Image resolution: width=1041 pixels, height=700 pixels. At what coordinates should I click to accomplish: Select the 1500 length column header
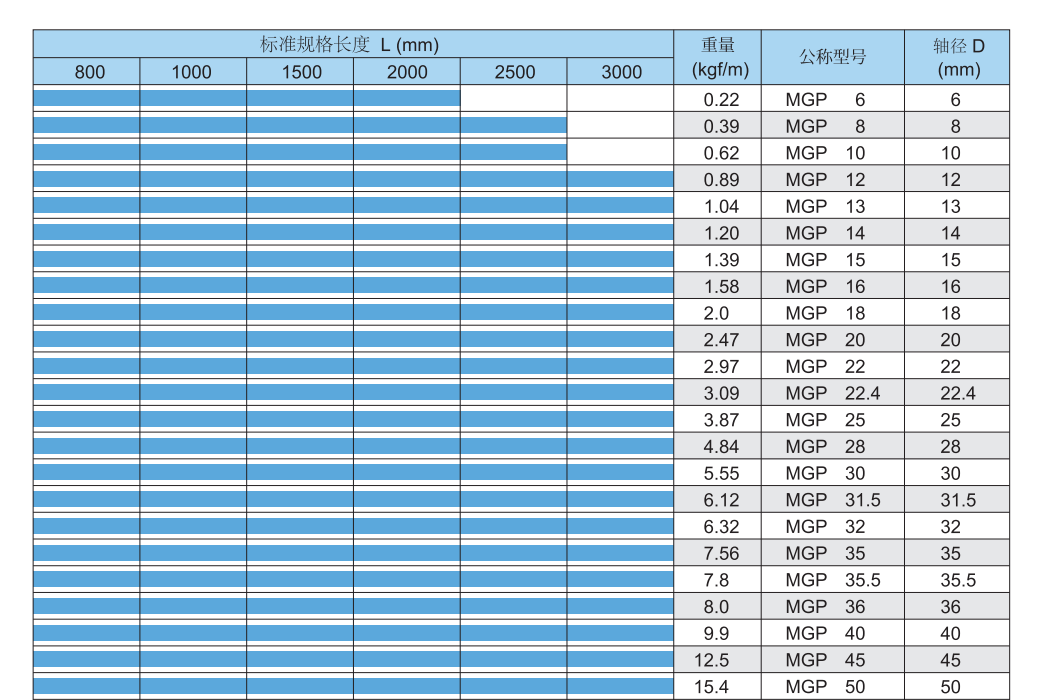click(300, 72)
